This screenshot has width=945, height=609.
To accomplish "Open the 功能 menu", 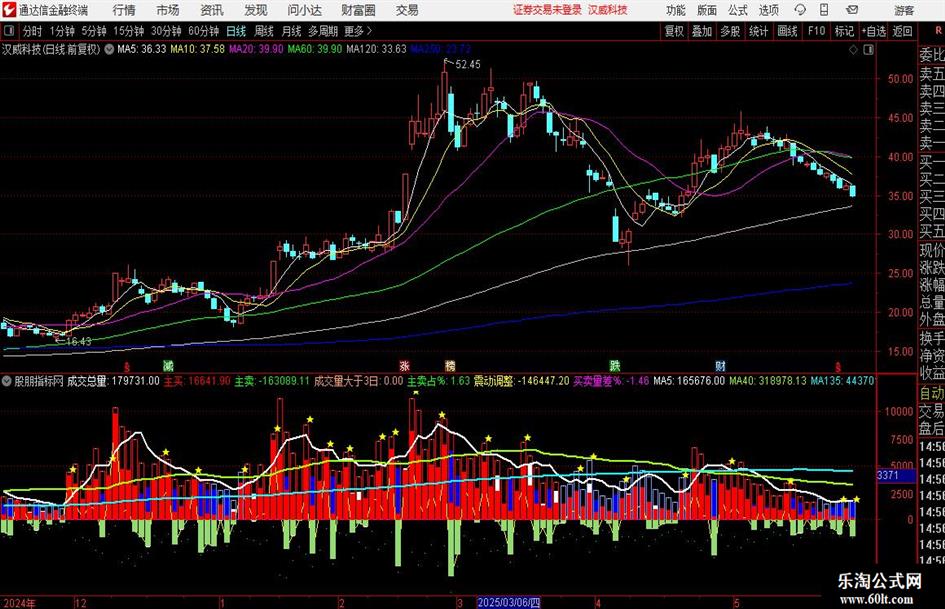I will coord(676,10).
